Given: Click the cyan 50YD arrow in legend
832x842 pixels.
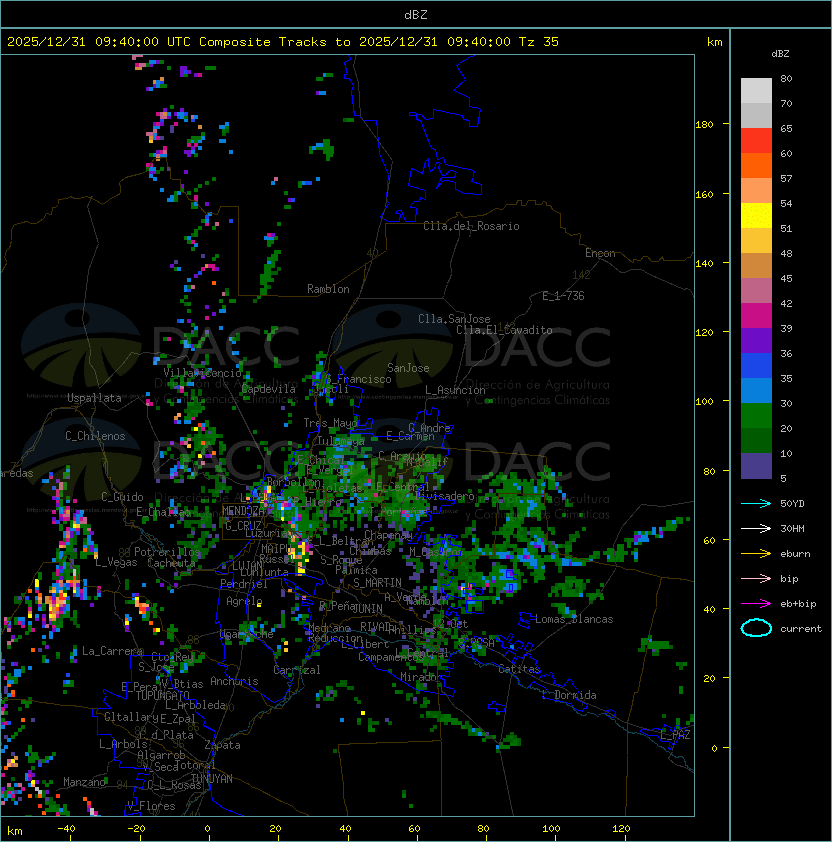Looking at the screenshot, I should tap(756, 503).
